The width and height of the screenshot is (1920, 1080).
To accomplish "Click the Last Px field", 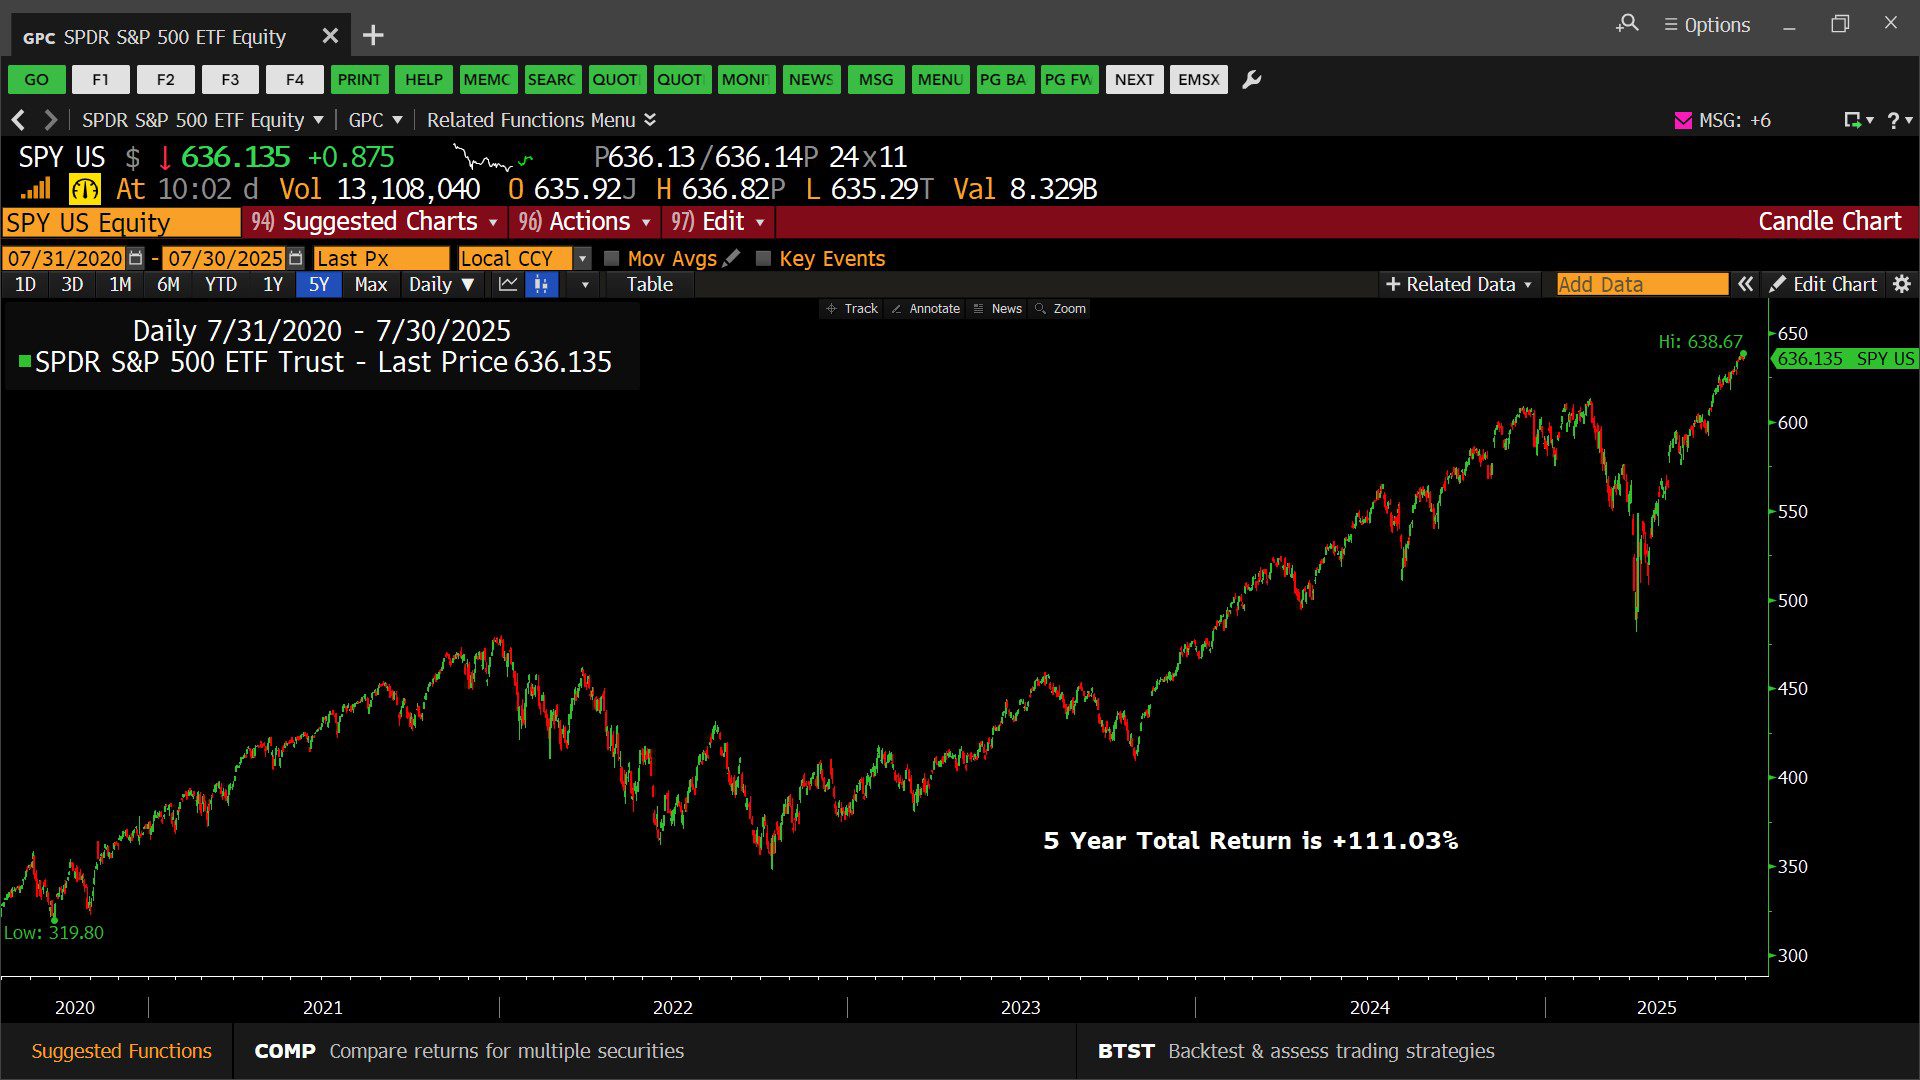I will coord(381,258).
